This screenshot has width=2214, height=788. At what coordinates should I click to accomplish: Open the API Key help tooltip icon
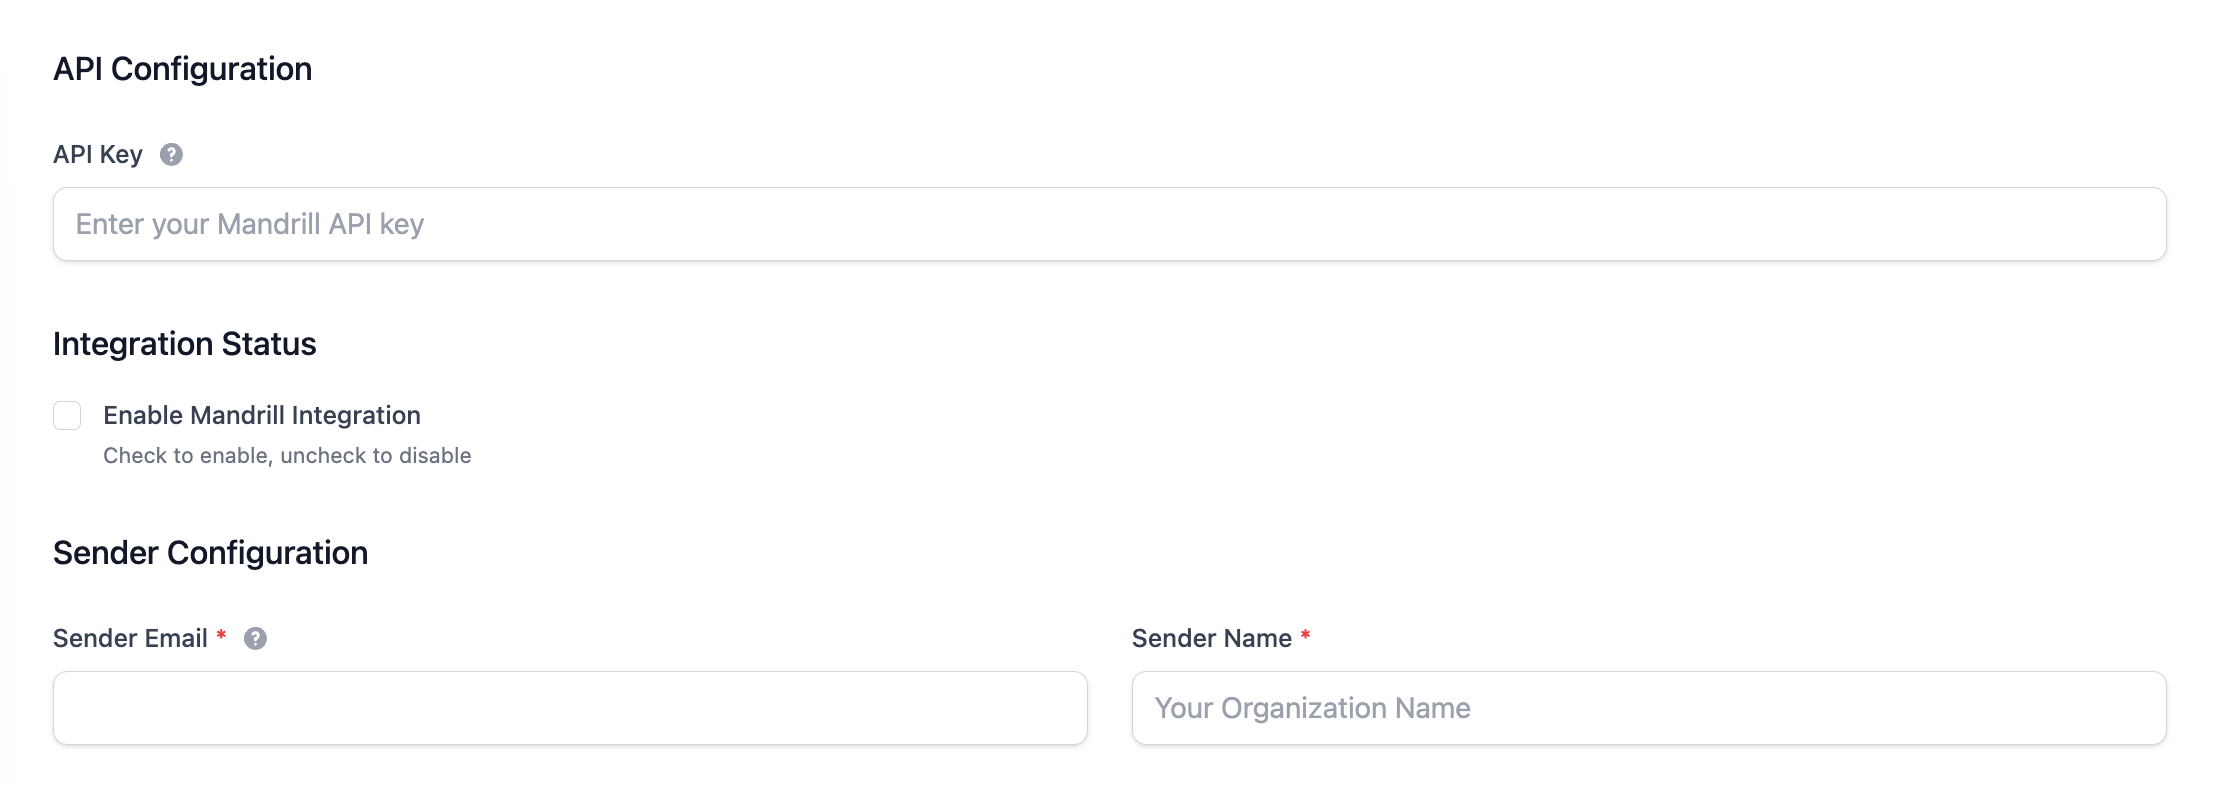(x=171, y=155)
